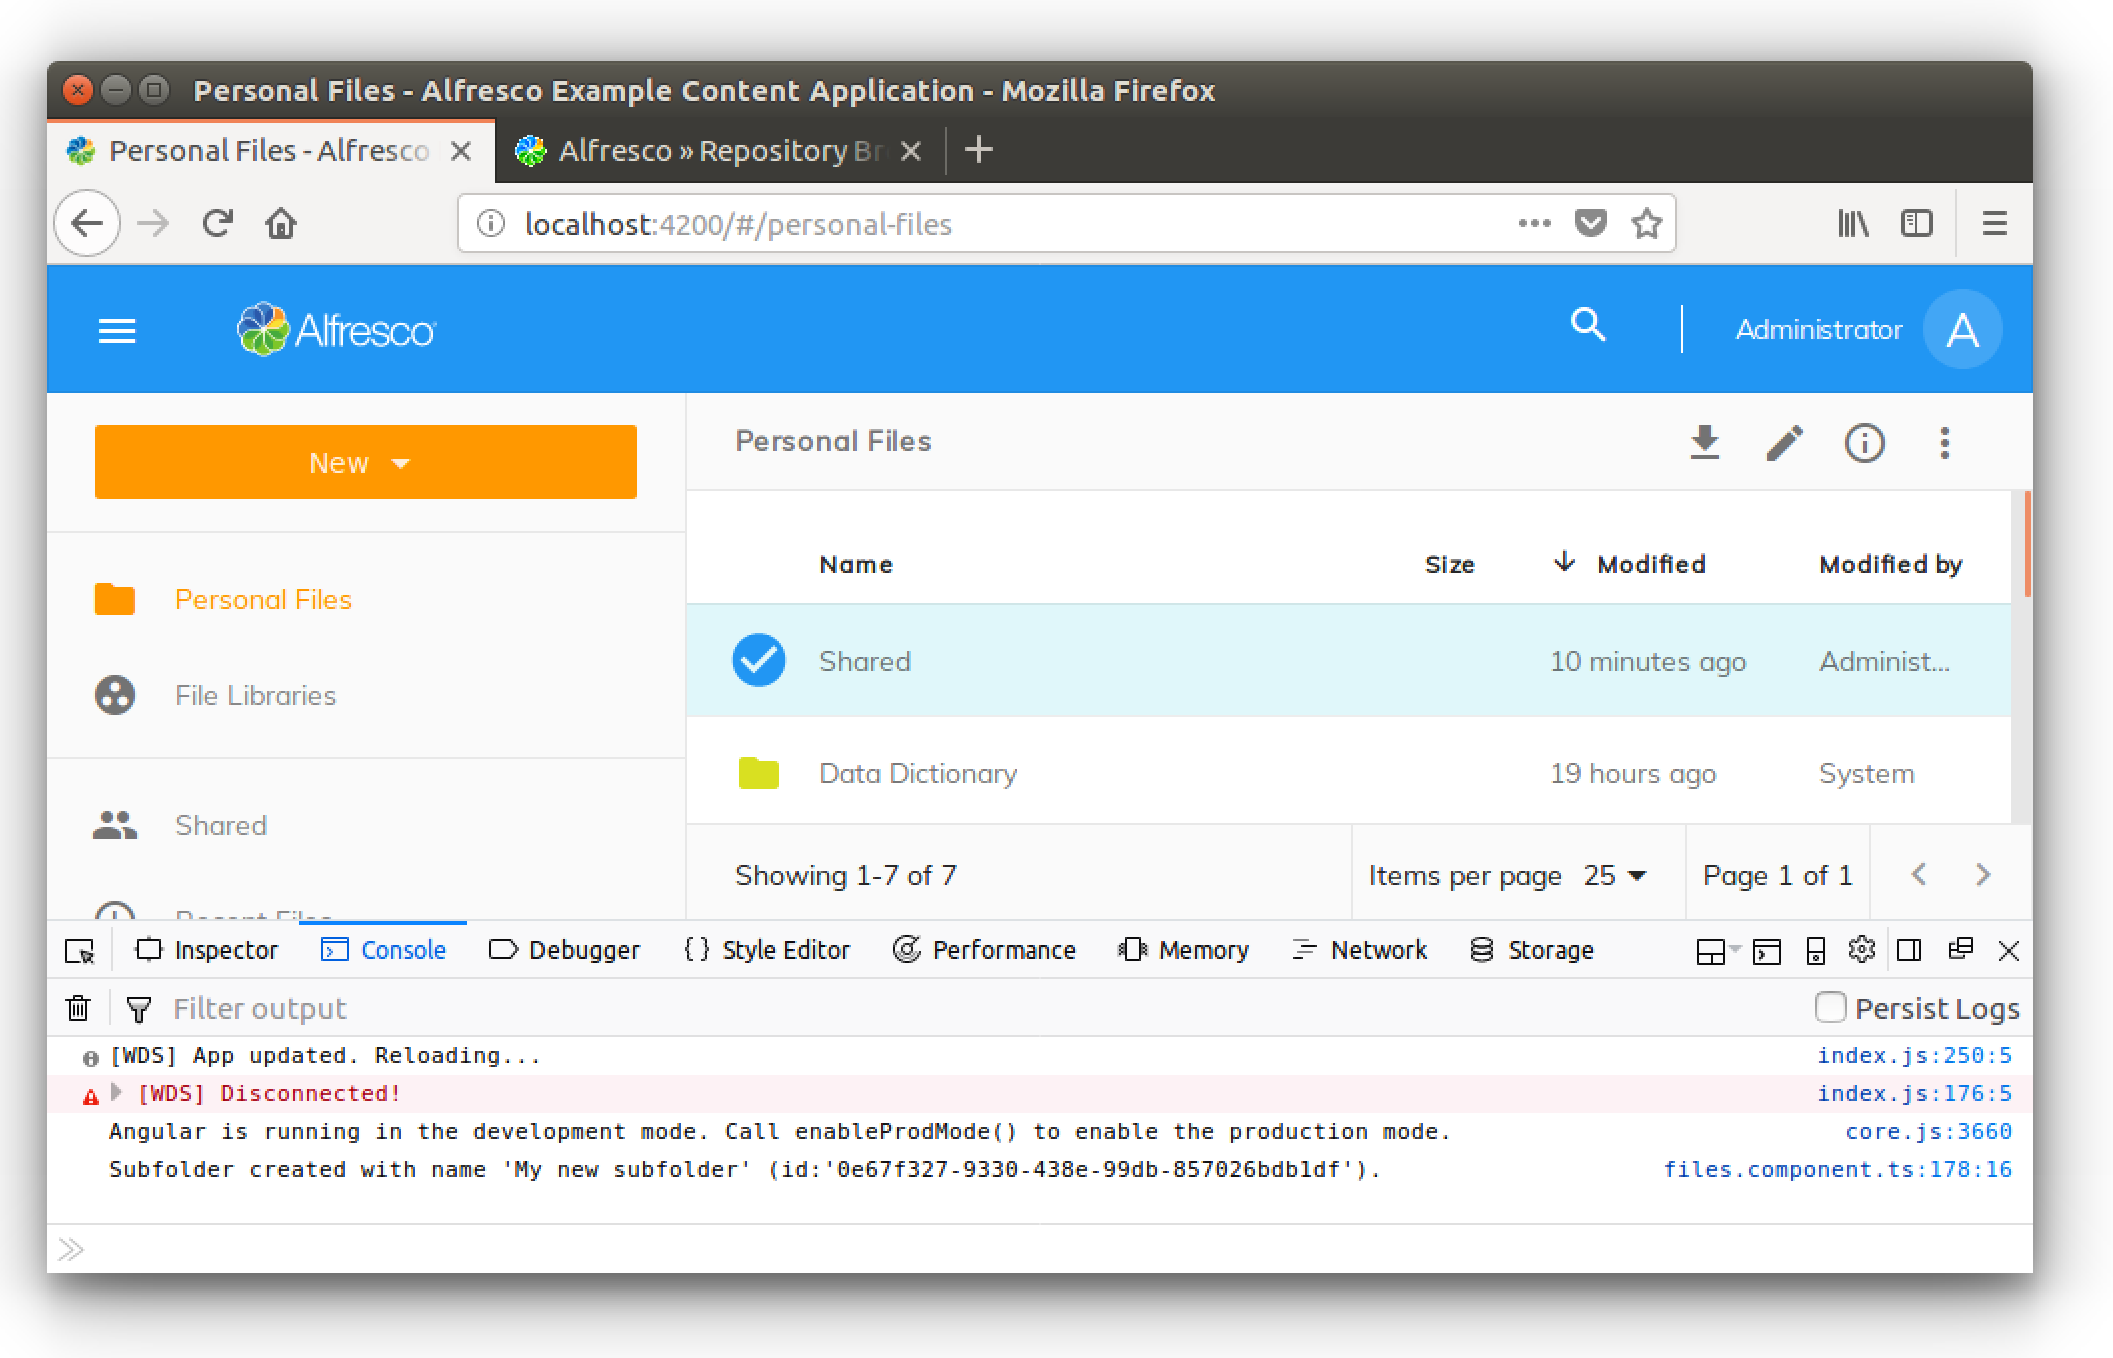Enable the Persist Logs checkbox
Viewport: 2113px width, 1358px height.
[x=1830, y=1007]
